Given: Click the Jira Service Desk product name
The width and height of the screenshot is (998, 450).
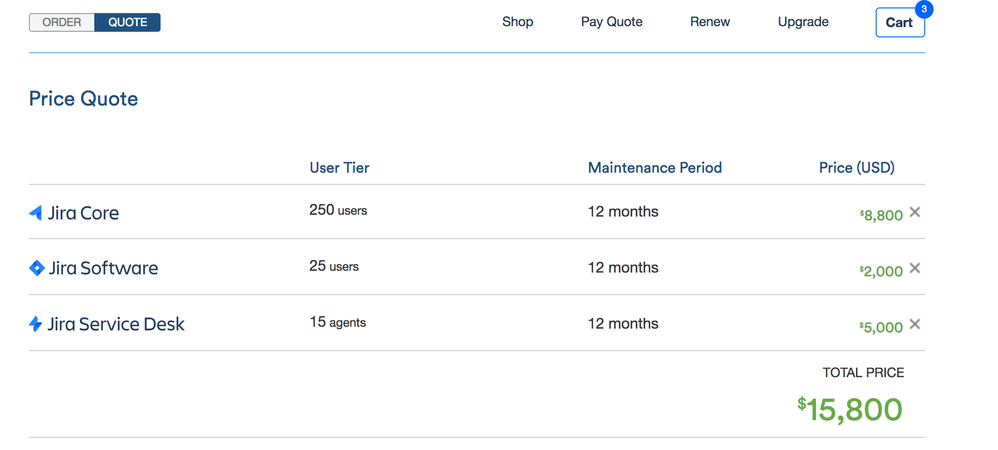Looking at the screenshot, I should pos(116,324).
